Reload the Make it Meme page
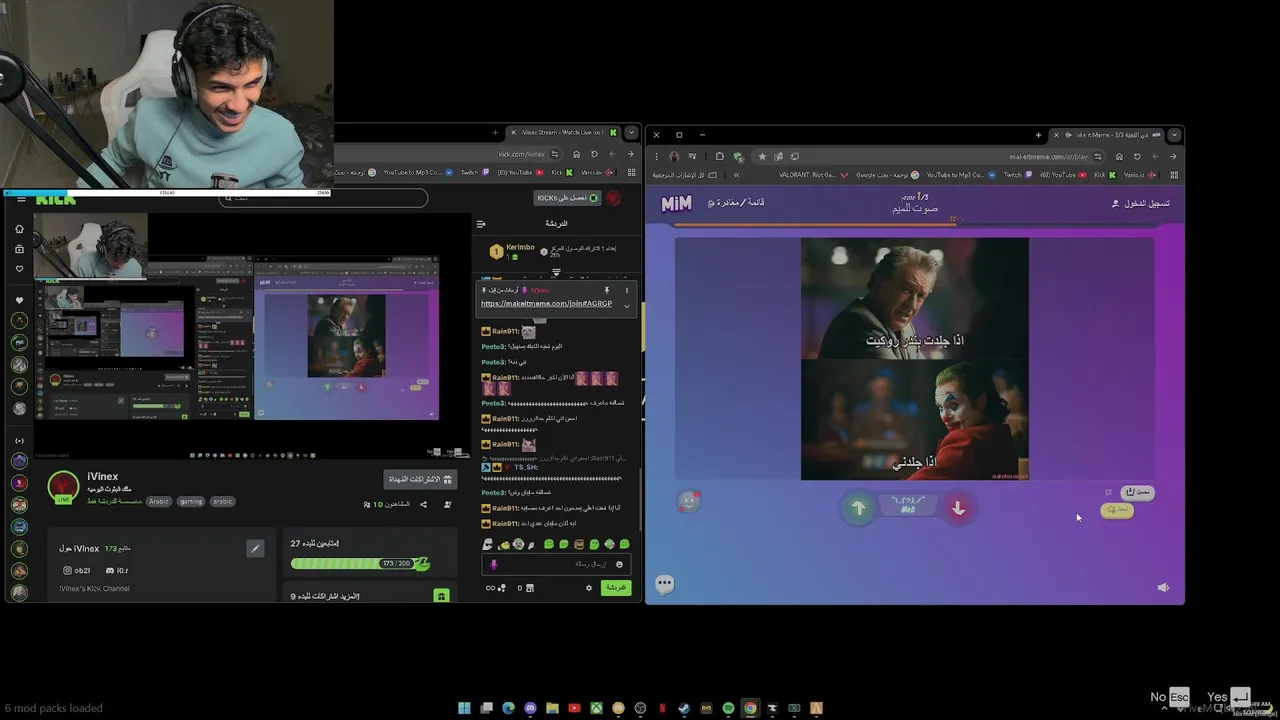The height and width of the screenshot is (720, 1280). tap(1137, 156)
